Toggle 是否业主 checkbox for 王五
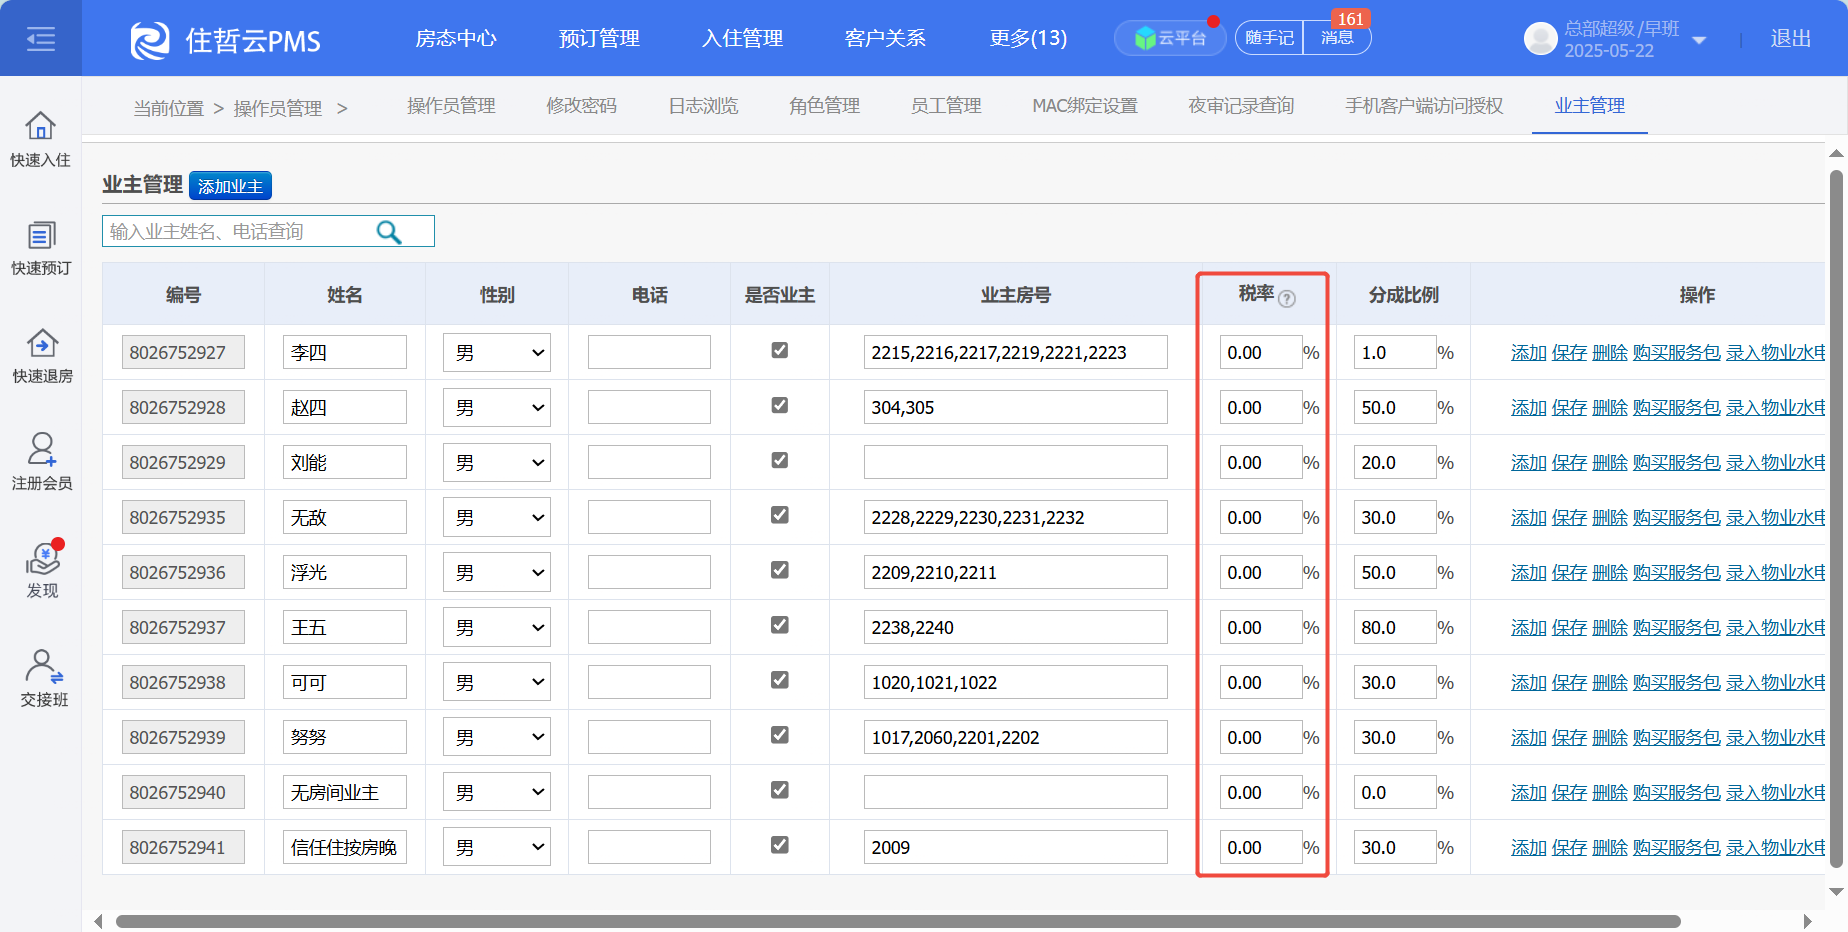The height and width of the screenshot is (932, 1848). 780,625
